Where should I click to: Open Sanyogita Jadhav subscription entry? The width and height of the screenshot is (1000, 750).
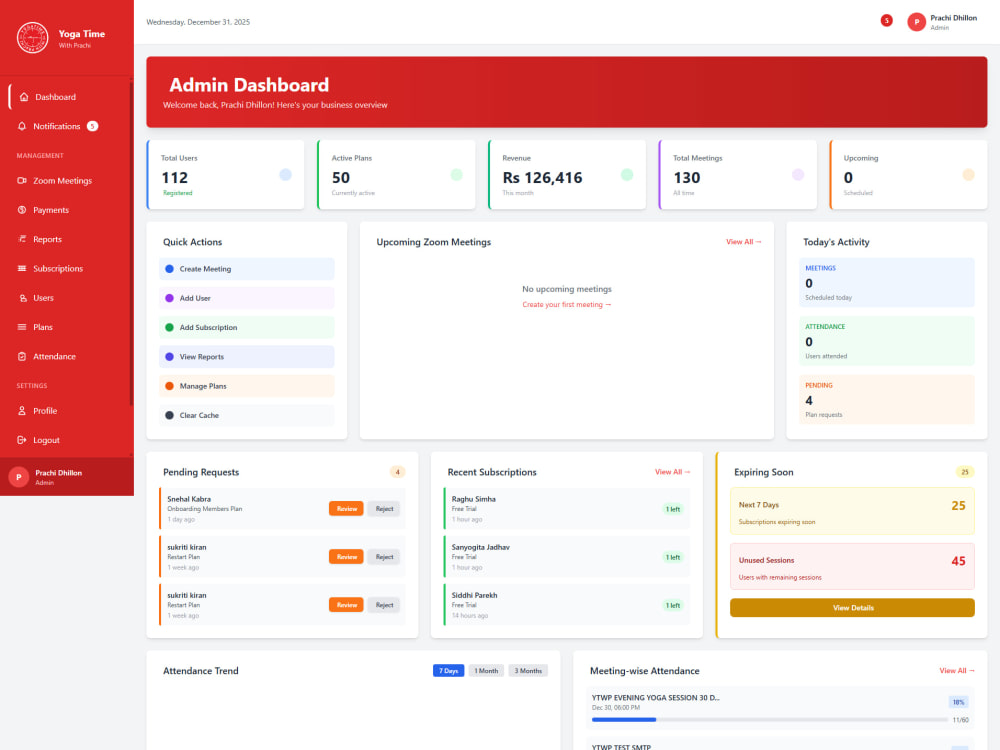(x=566, y=557)
